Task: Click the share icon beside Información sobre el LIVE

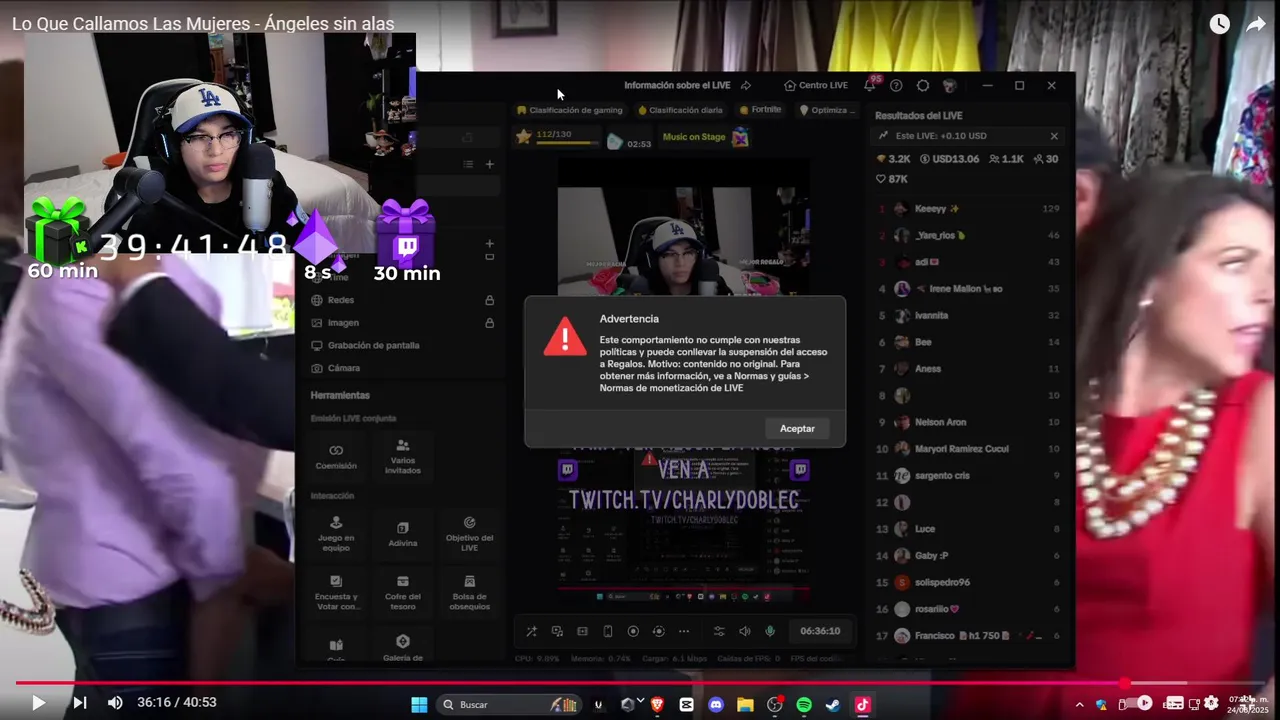Action: click(x=746, y=86)
